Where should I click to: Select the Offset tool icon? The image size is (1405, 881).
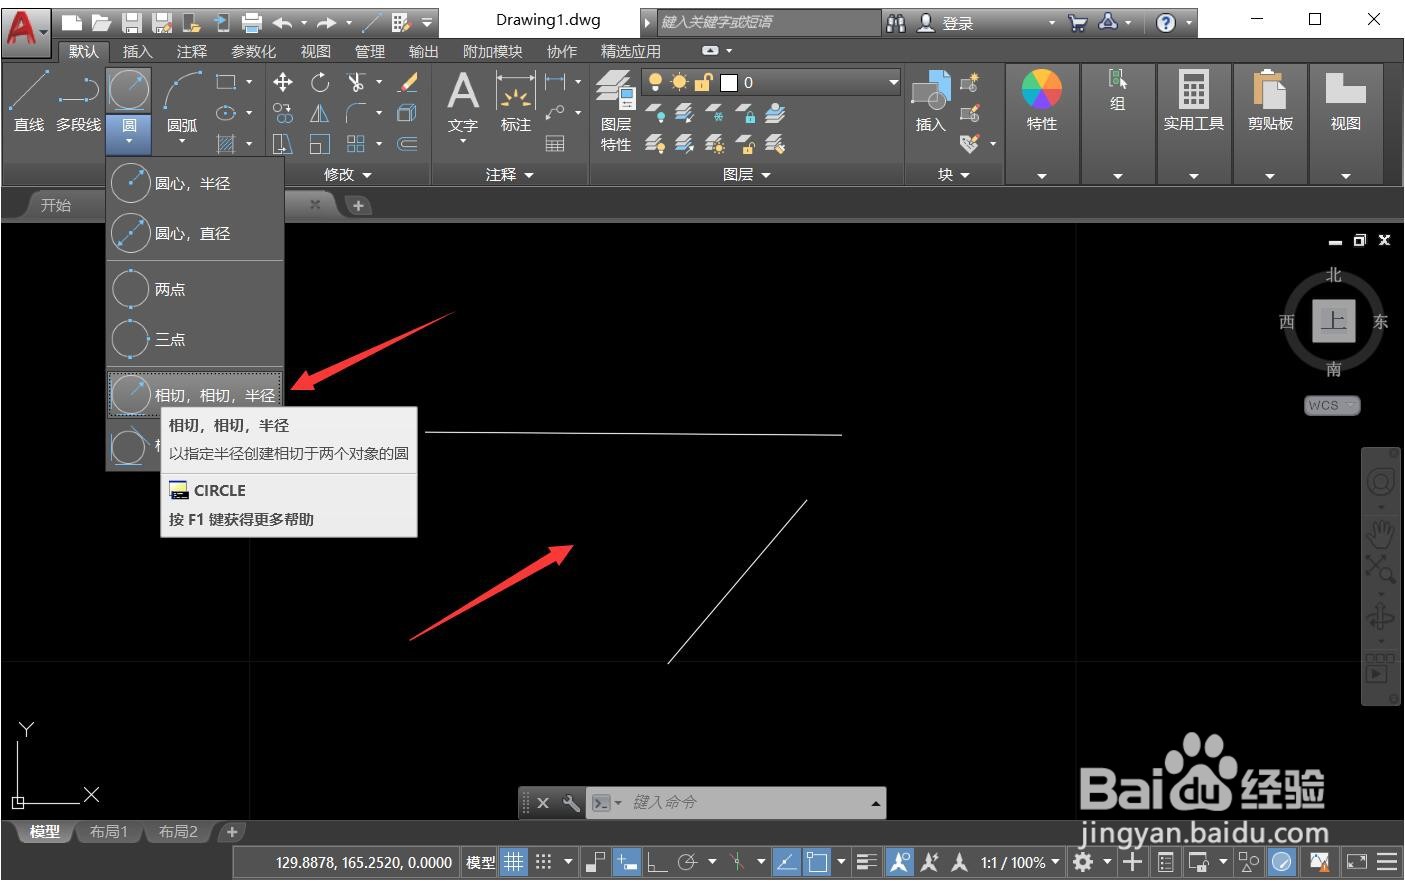pos(408,144)
